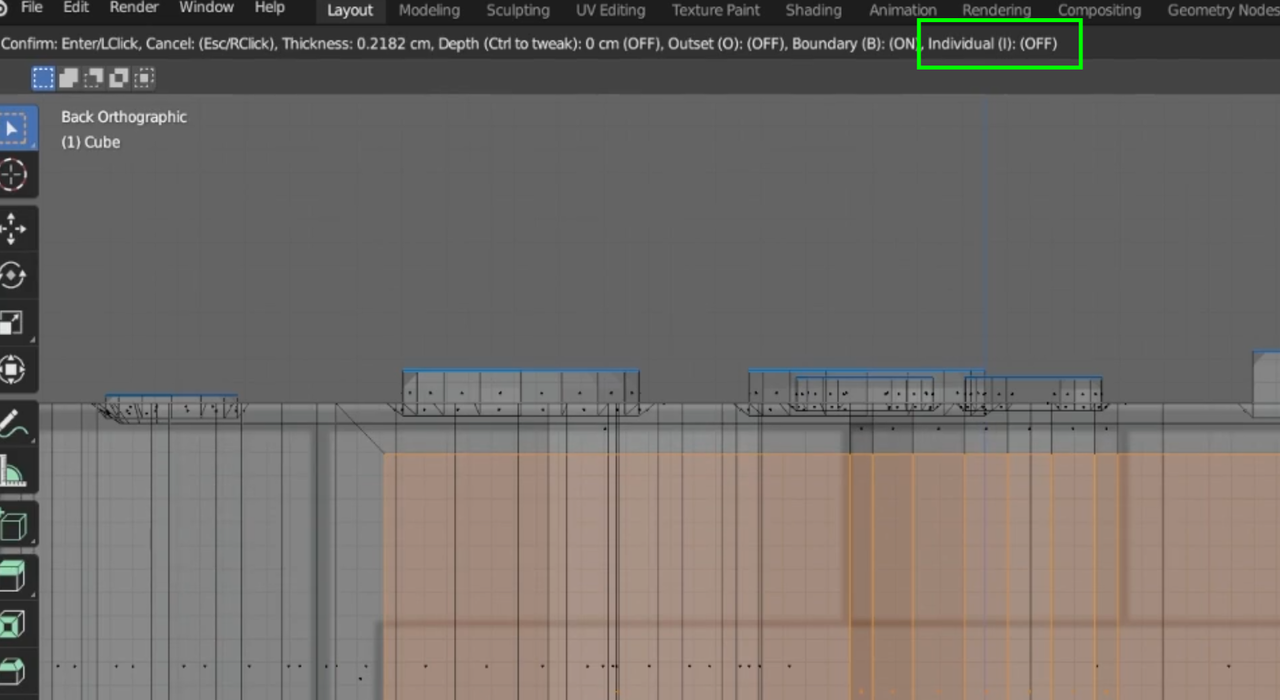Click the Boundary (B): (ON) status text
The image size is (1280, 700).
point(856,44)
